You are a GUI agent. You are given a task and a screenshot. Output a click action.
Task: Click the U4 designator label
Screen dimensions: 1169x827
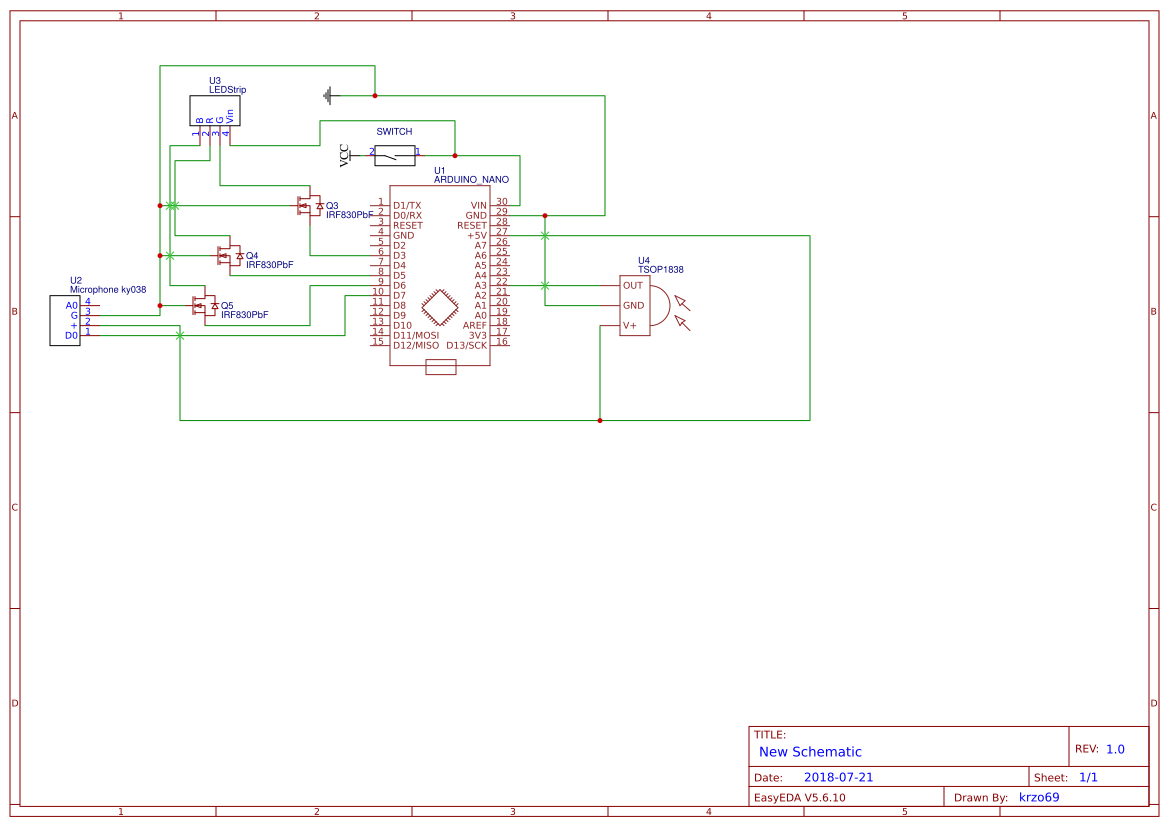click(x=644, y=261)
